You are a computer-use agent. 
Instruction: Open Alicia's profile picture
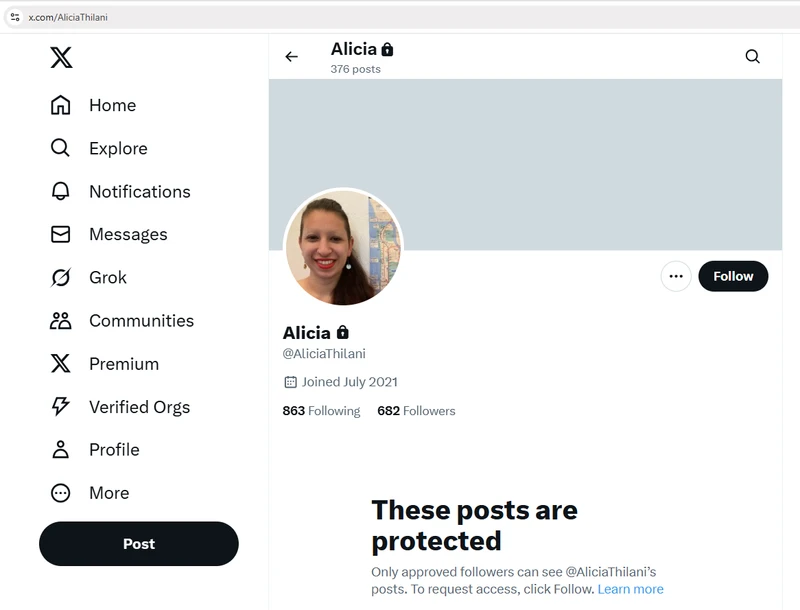click(x=343, y=247)
